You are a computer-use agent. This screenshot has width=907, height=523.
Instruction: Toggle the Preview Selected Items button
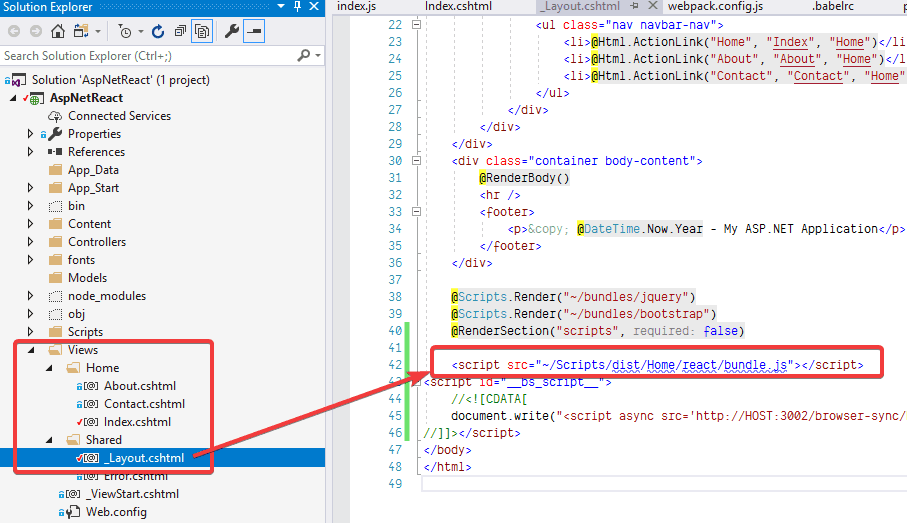tap(254, 32)
